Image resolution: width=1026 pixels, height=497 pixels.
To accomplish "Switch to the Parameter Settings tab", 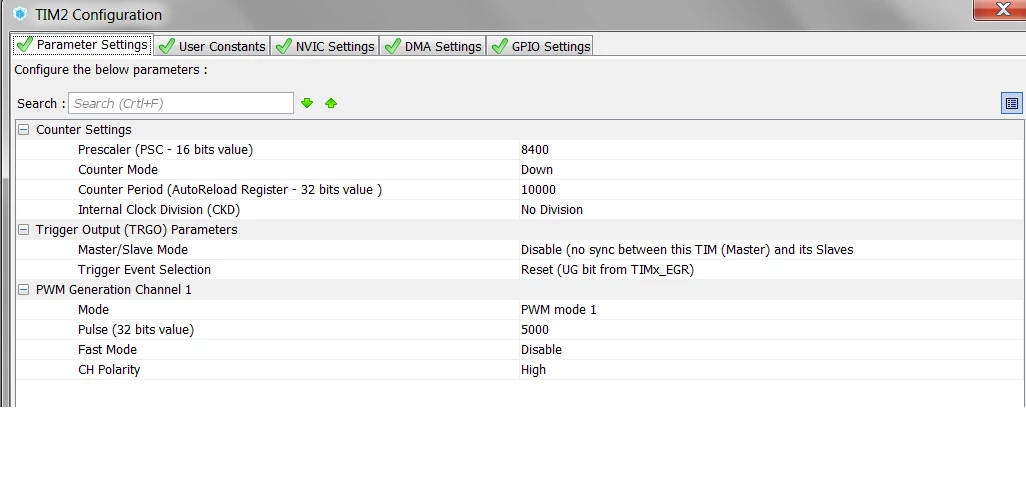I will click(82, 45).
